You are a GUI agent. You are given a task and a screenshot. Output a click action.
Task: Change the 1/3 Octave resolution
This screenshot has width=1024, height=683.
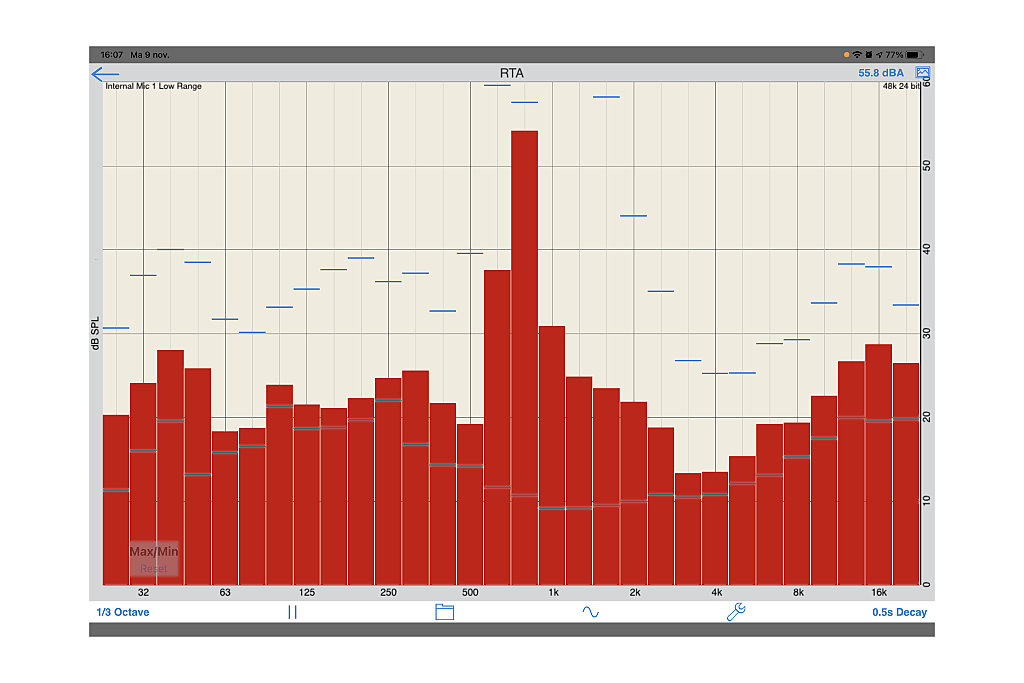pos(123,612)
